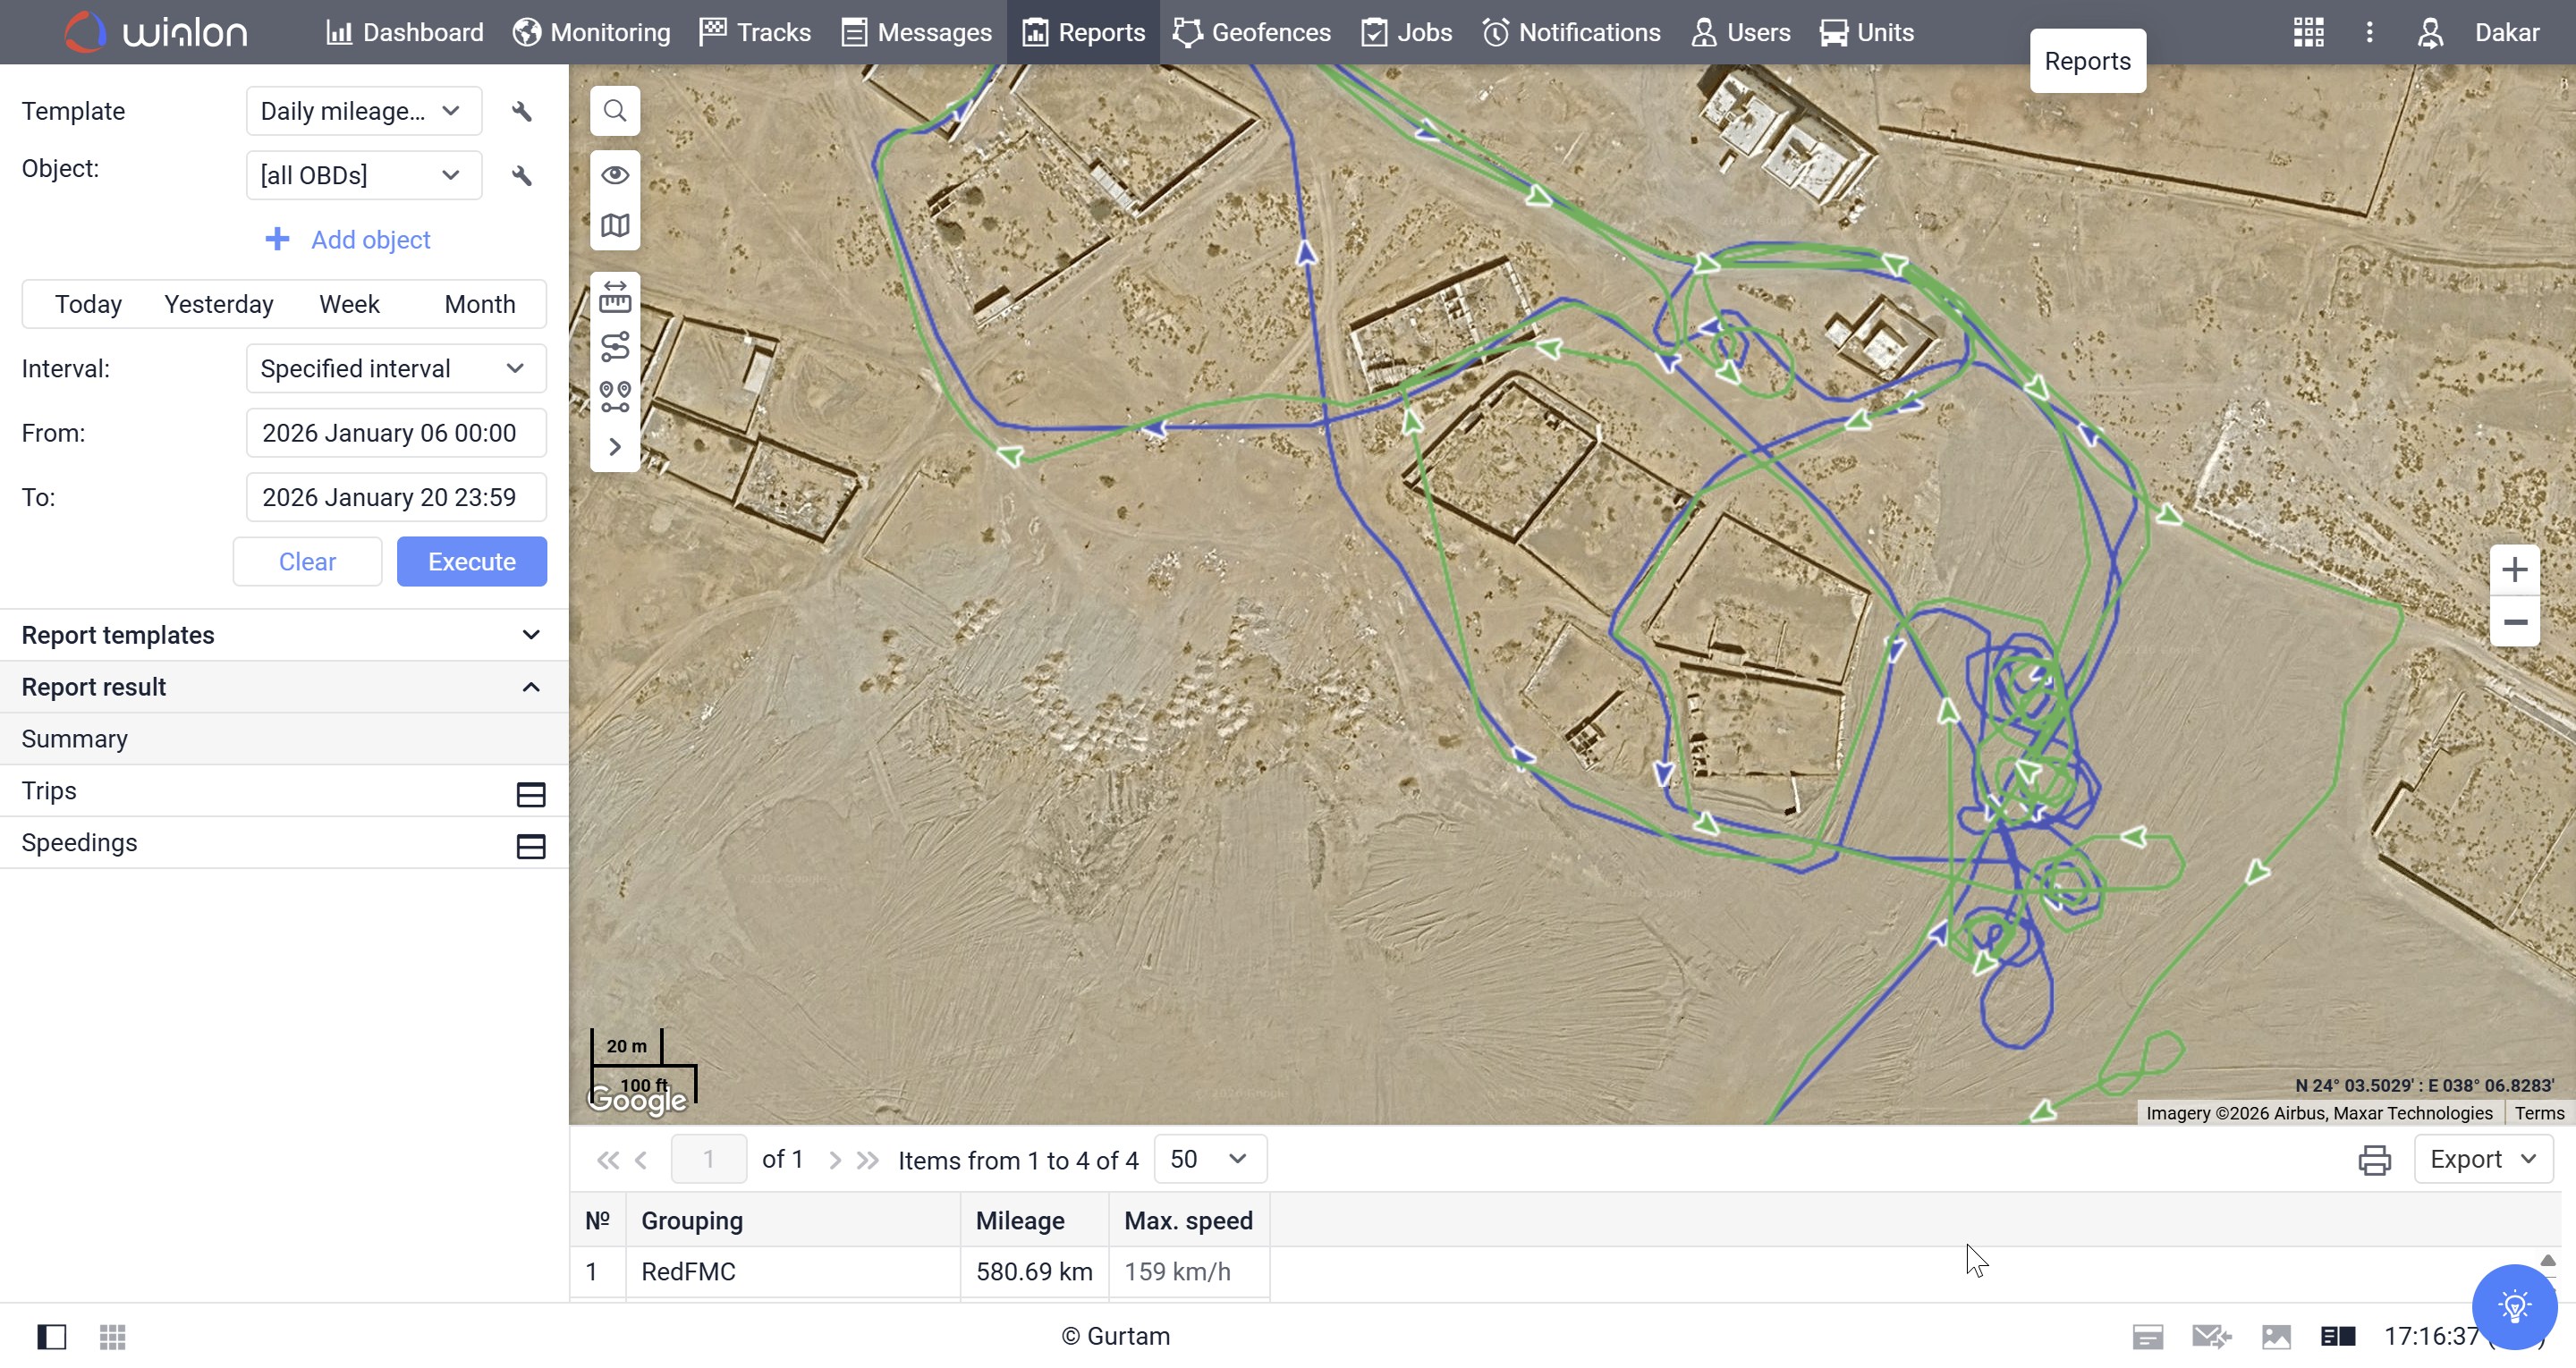Switch to the Monitoring tab

[x=591, y=32]
